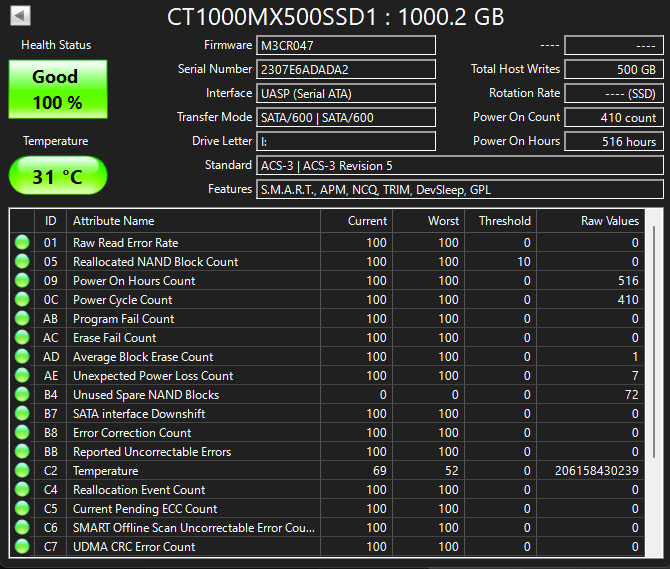Click raw value 72 in Unused Spare row

tap(632, 395)
